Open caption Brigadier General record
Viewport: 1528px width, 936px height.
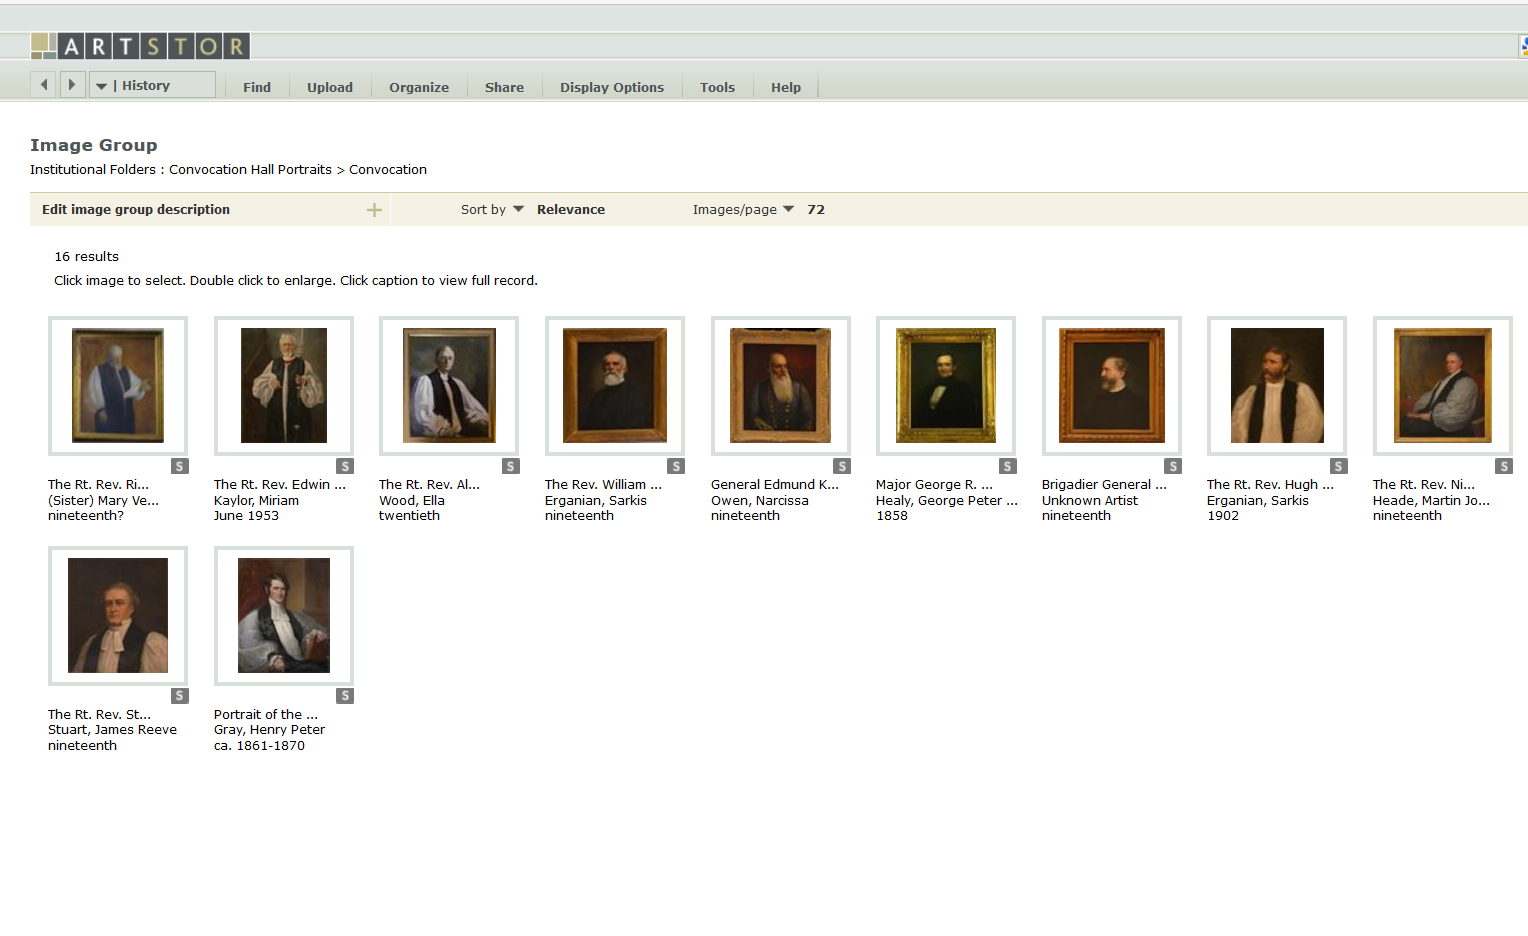pos(1104,484)
